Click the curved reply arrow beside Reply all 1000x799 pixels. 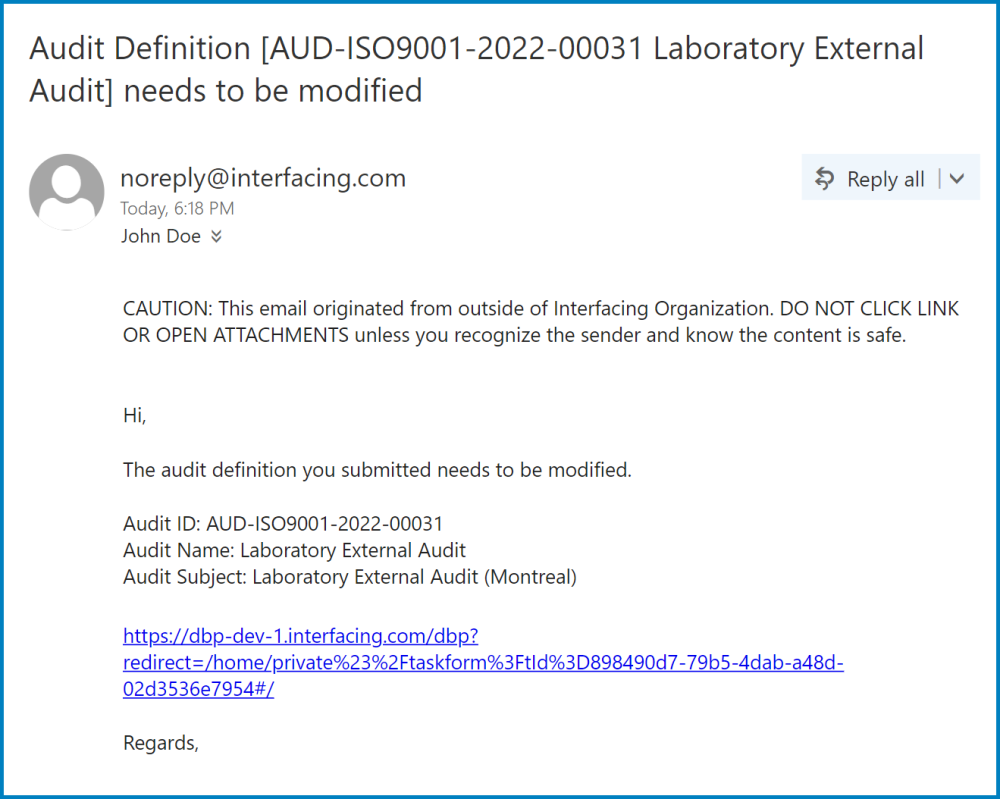click(x=824, y=178)
